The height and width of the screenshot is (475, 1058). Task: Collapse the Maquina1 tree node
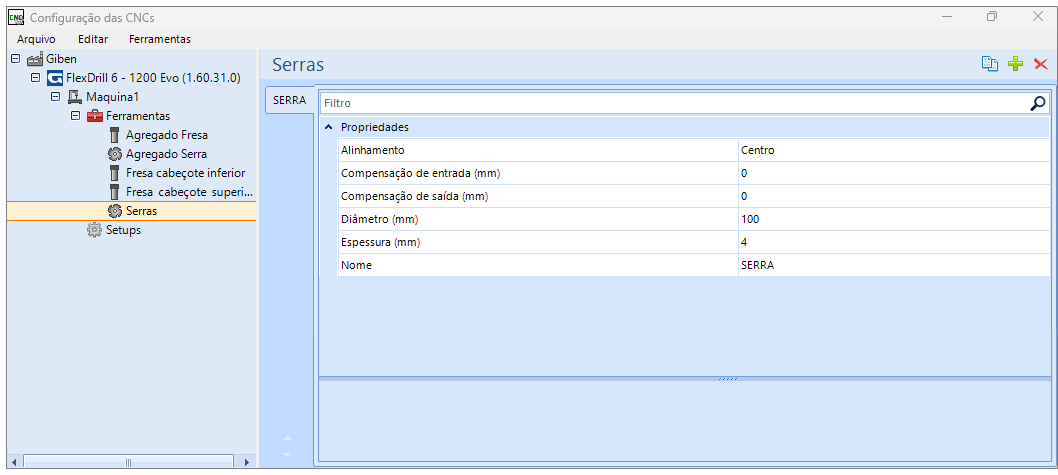pyautogui.click(x=56, y=96)
